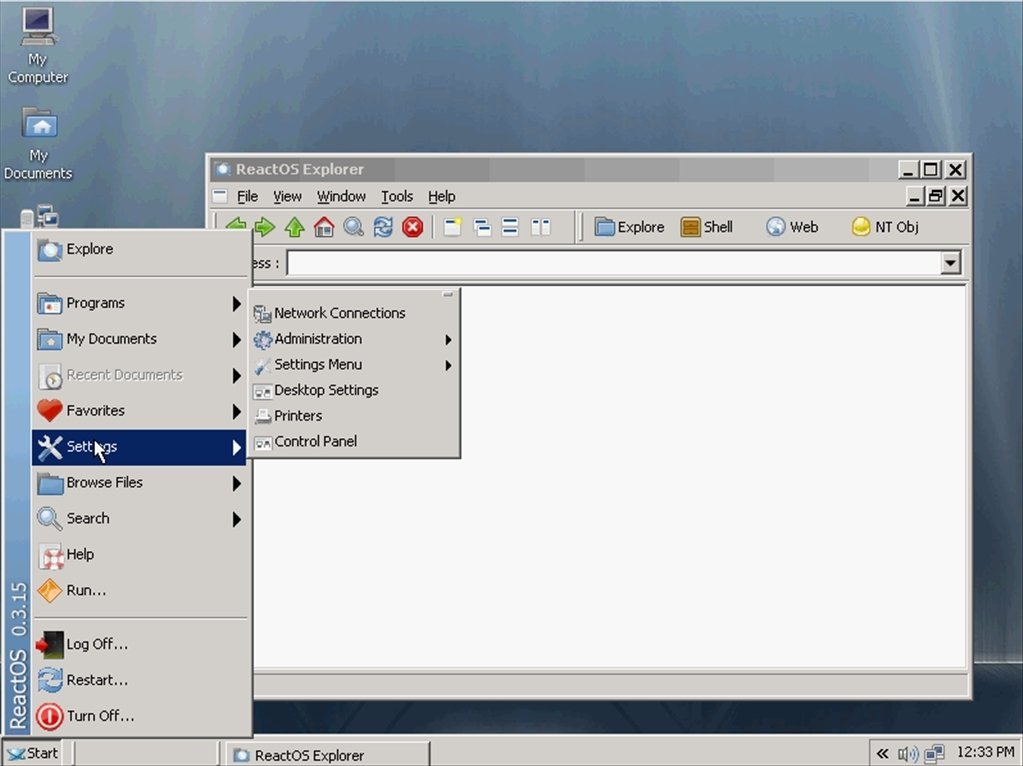1023x766 pixels.
Task: Open Network Connections from Settings submenu
Action: [x=354, y=313]
